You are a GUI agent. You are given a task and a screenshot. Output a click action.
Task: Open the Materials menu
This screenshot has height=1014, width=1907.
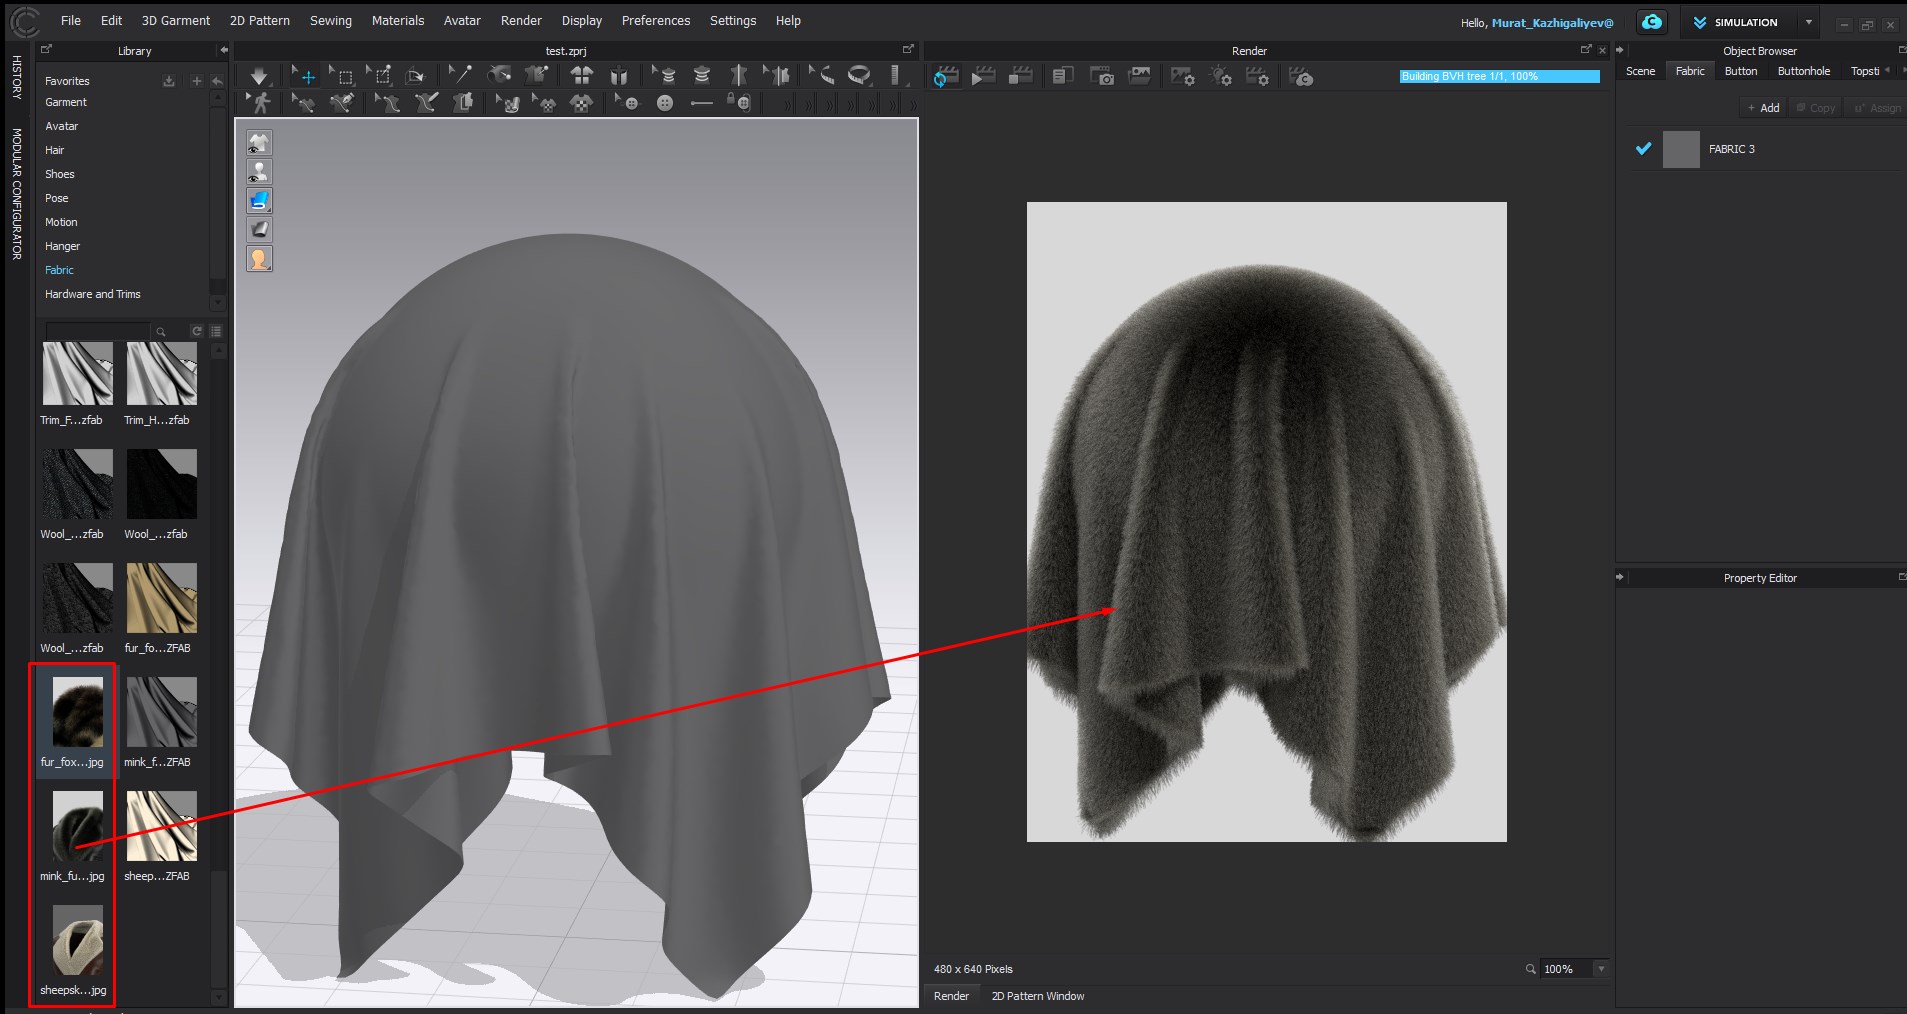397,20
